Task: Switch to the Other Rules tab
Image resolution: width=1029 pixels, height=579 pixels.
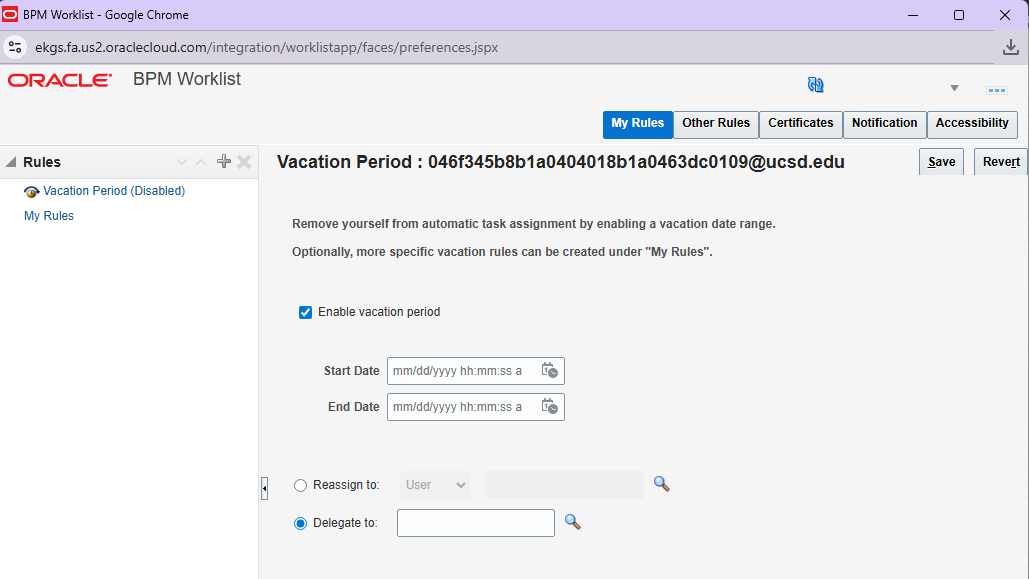Action: click(715, 124)
